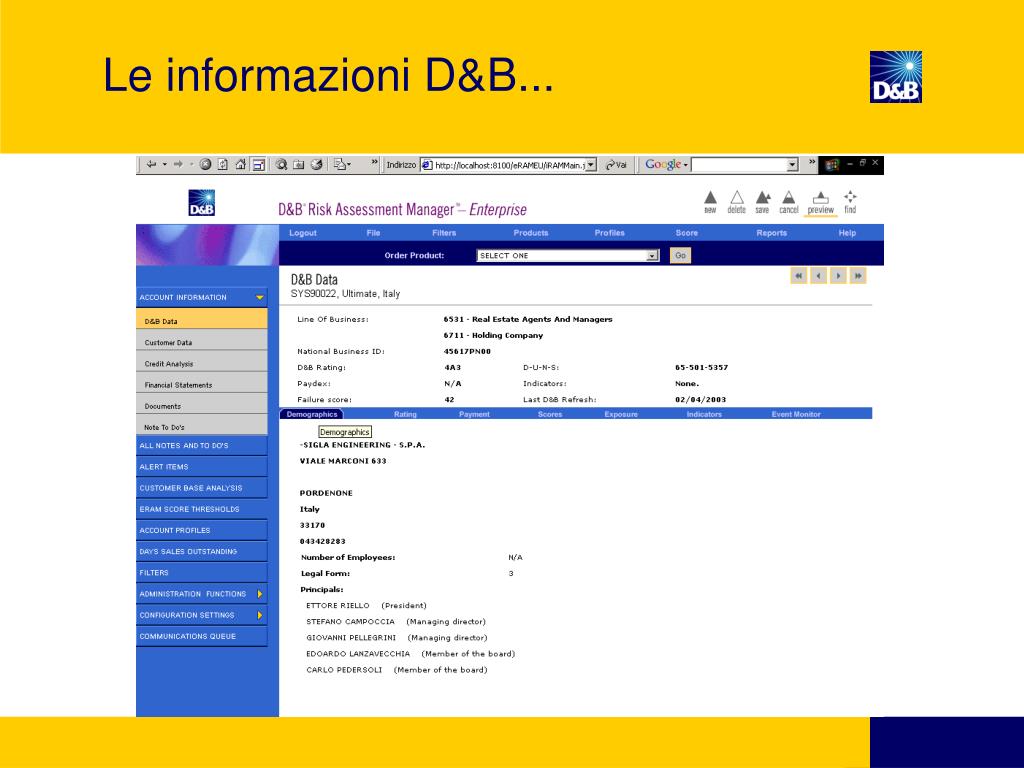Open Days Sales Outstanding section

point(202,552)
